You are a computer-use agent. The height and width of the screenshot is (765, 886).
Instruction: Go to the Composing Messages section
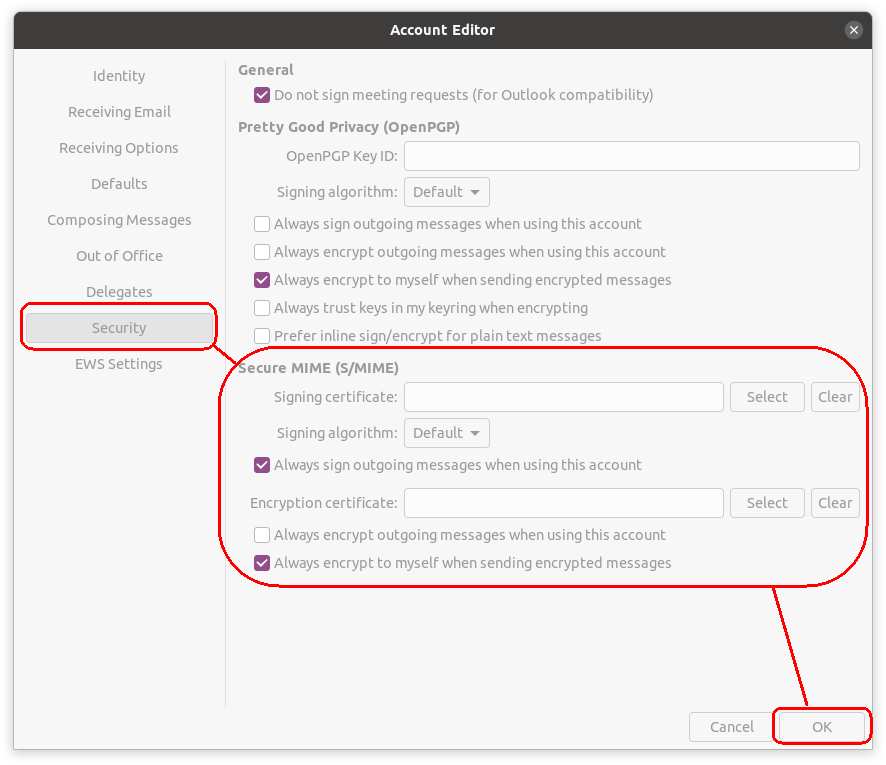(119, 220)
